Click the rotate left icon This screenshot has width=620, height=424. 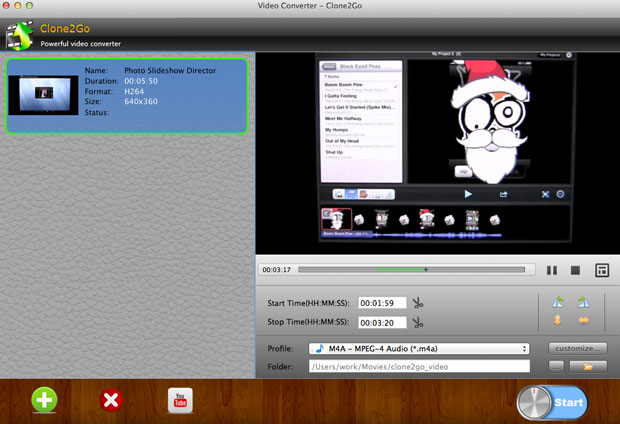pyautogui.click(x=559, y=302)
